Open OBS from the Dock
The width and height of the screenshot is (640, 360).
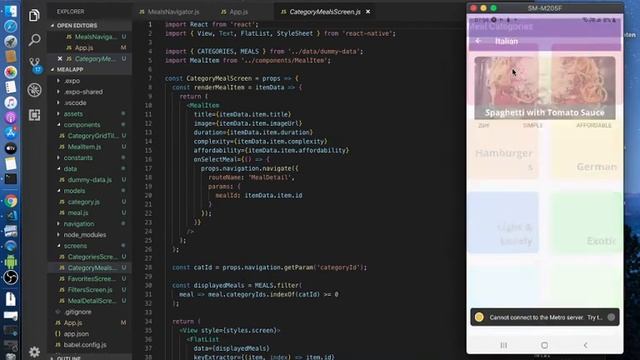pyautogui.click(x=11, y=278)
